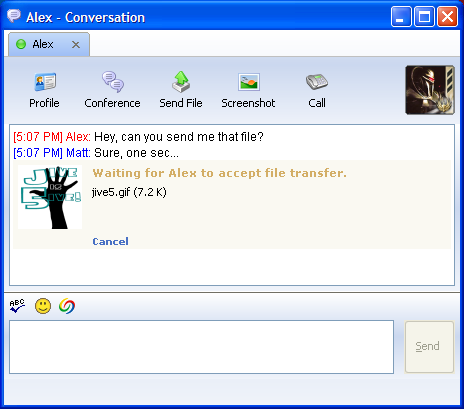The height and width of the screenshot is (409, 464).
Task: Open the smiley emoticon picker
Action: (x=43, y=306)
